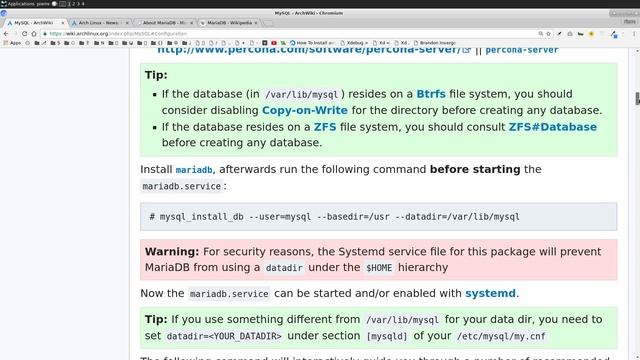
Task: Click the secure padlock icon in address bar
Action: 45,34
